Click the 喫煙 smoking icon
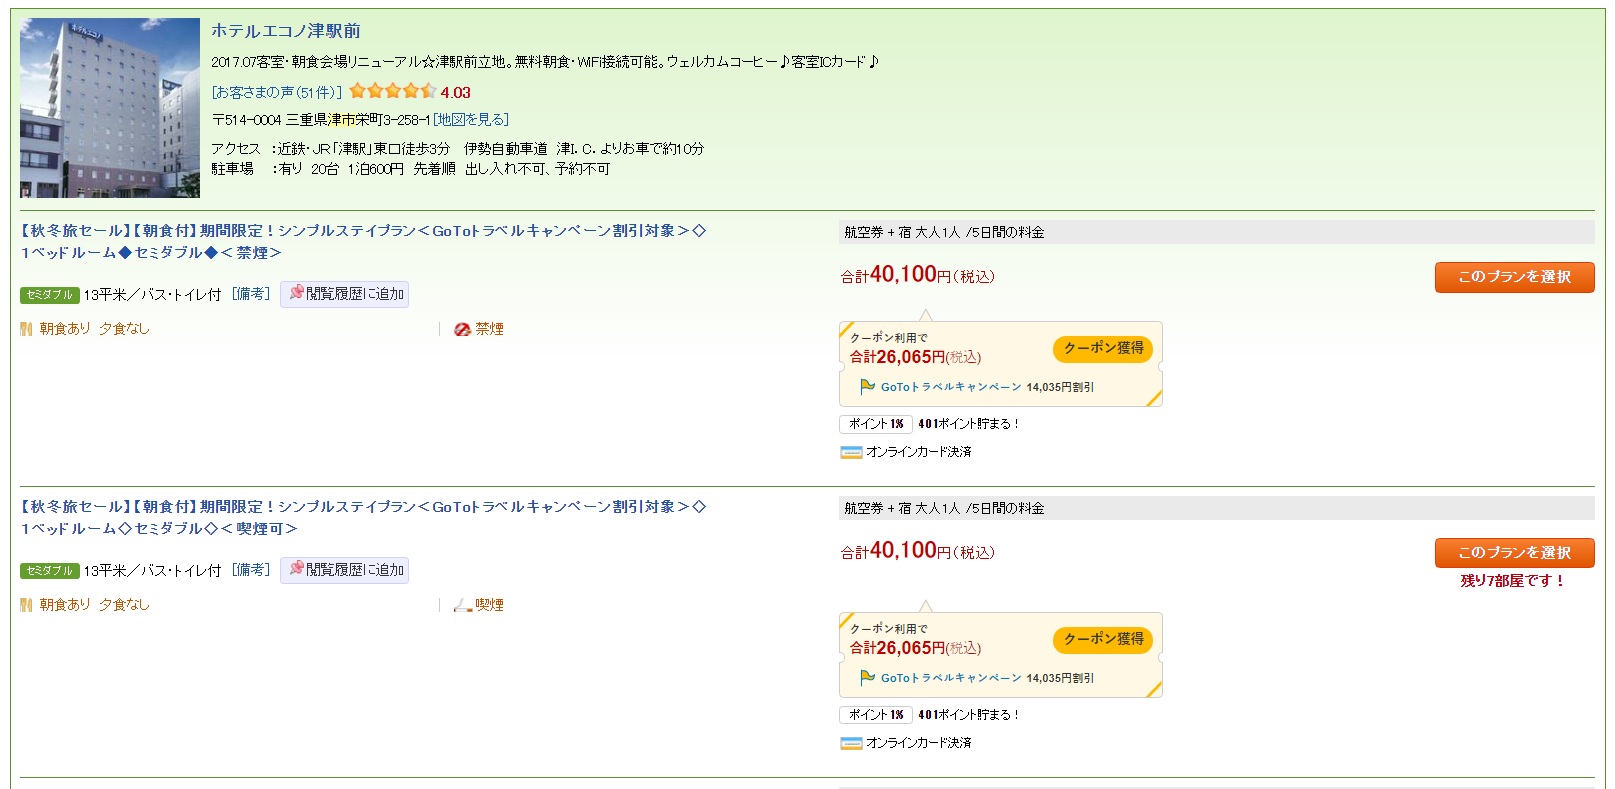Image resolution: width=1615 pixels, height=789 pixels. tap(462, 605)
